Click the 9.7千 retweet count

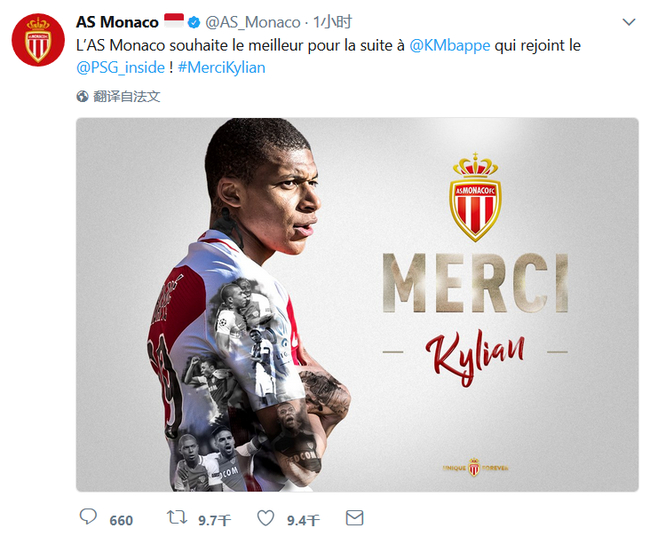(215, 520)
